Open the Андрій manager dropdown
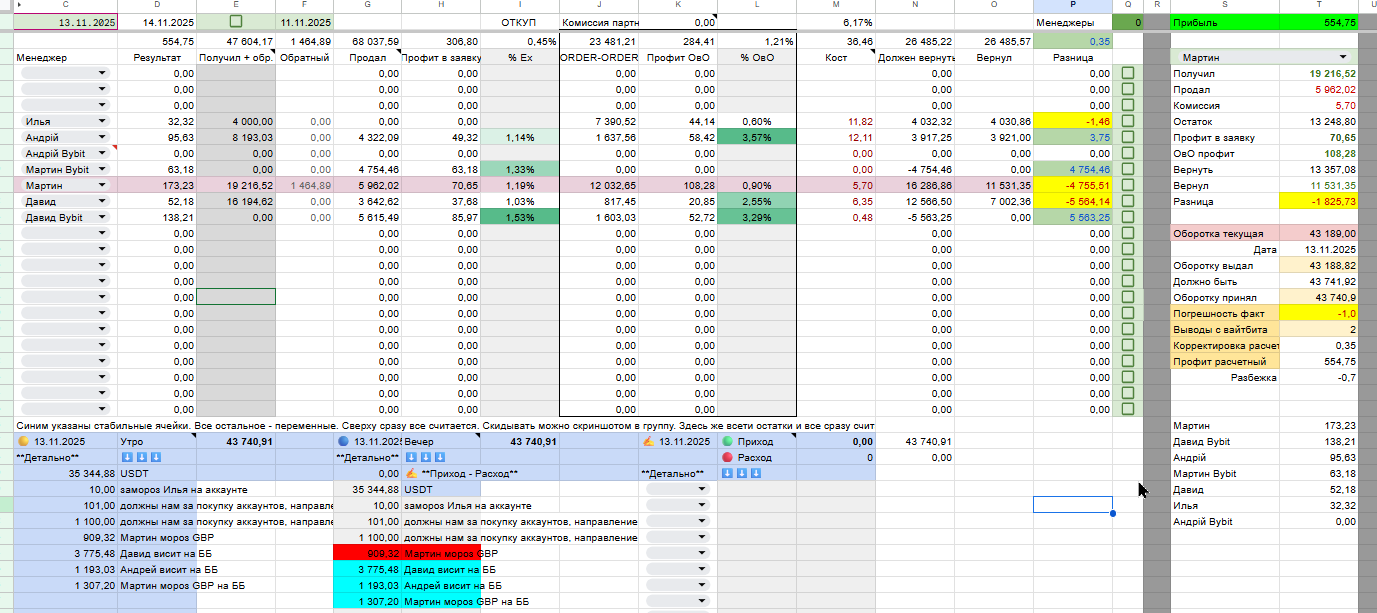 (102, 138)
